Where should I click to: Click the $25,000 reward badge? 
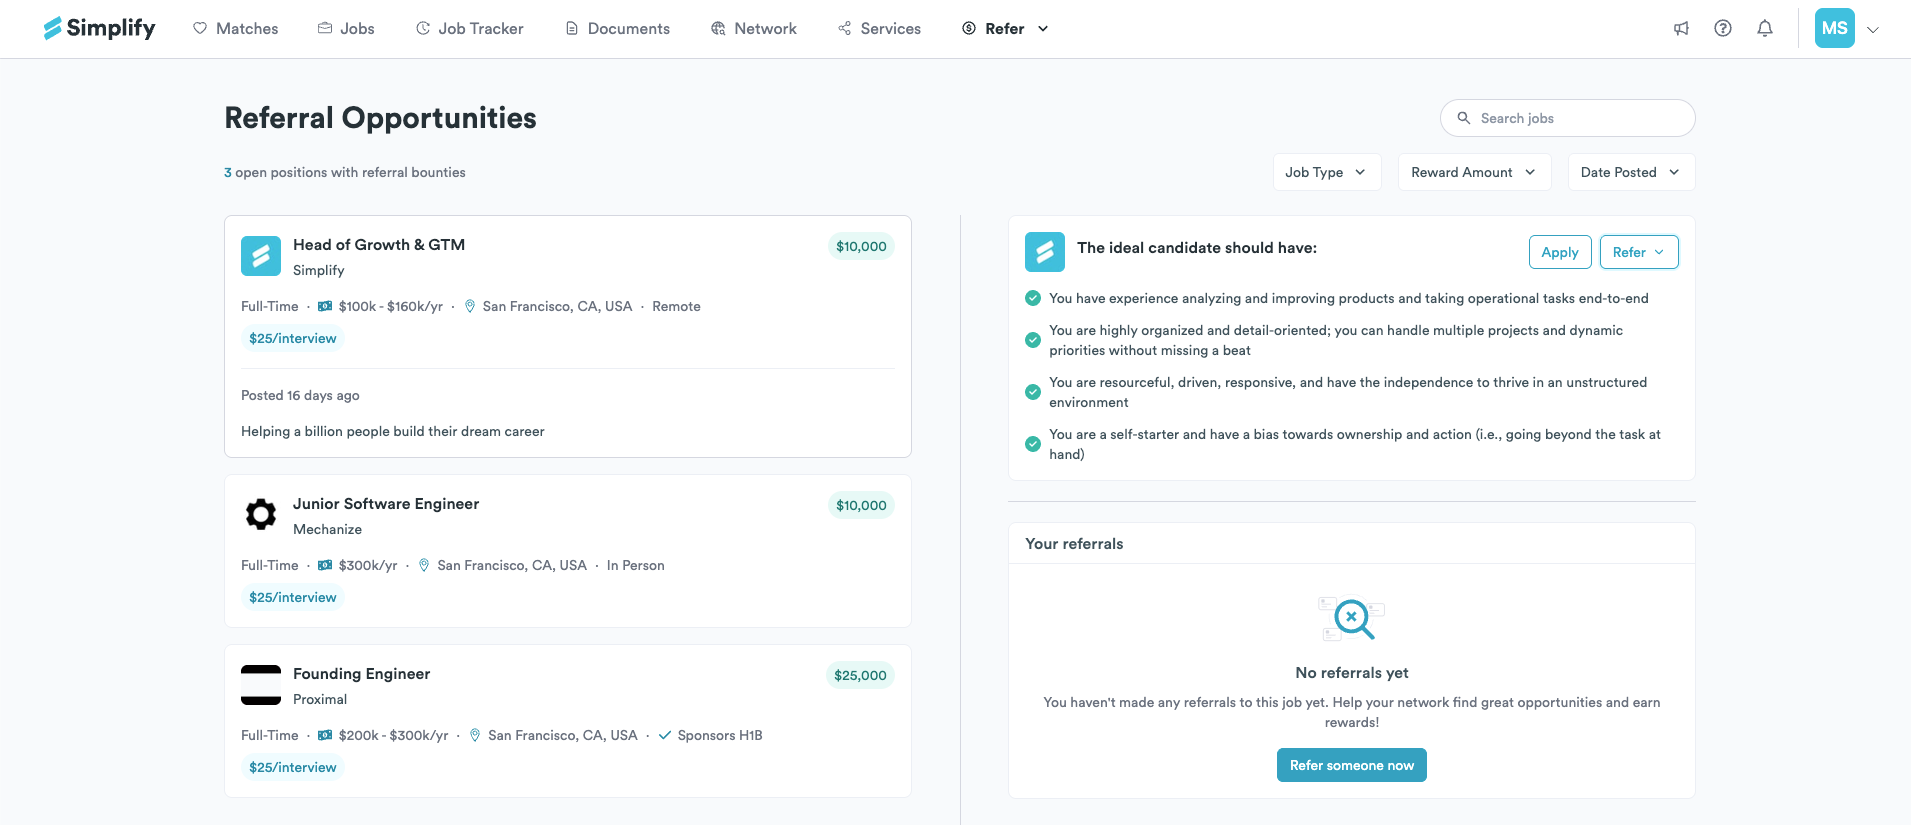tap(861, 675)
